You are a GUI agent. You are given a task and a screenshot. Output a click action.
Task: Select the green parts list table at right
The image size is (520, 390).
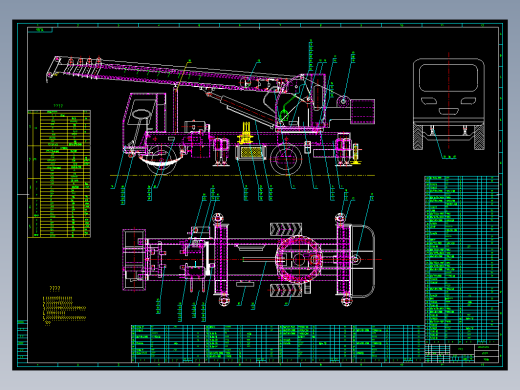click(461, 258)
